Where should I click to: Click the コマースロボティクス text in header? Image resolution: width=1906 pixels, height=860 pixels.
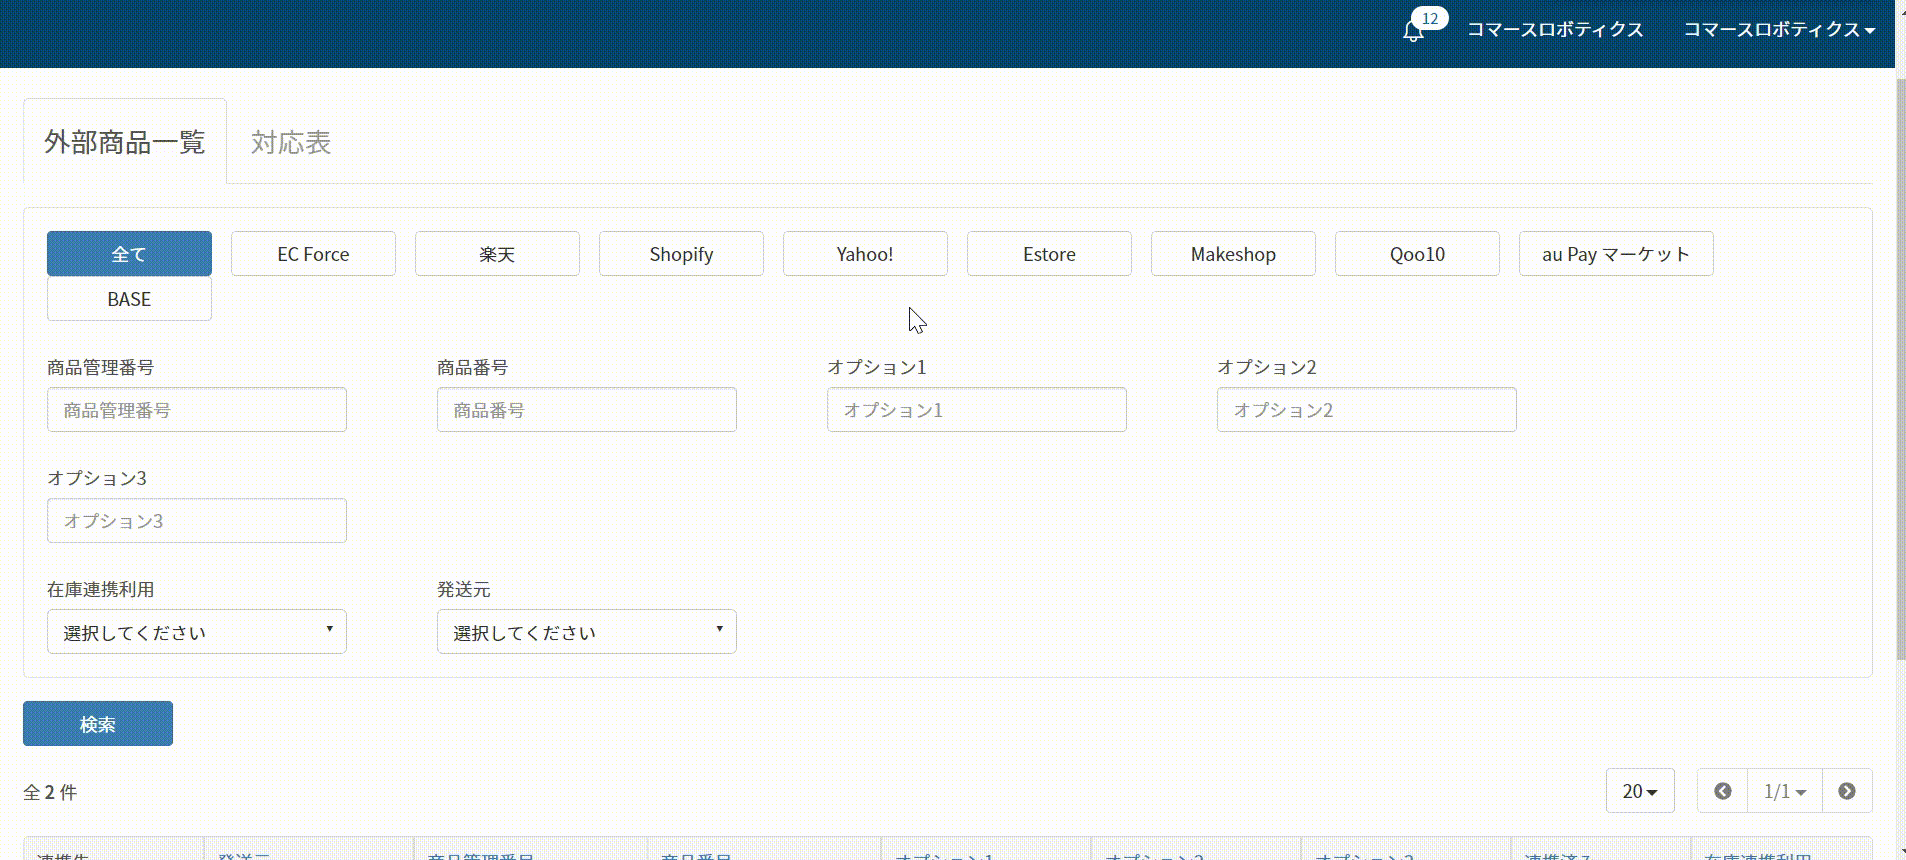[x=1555, y=30]
